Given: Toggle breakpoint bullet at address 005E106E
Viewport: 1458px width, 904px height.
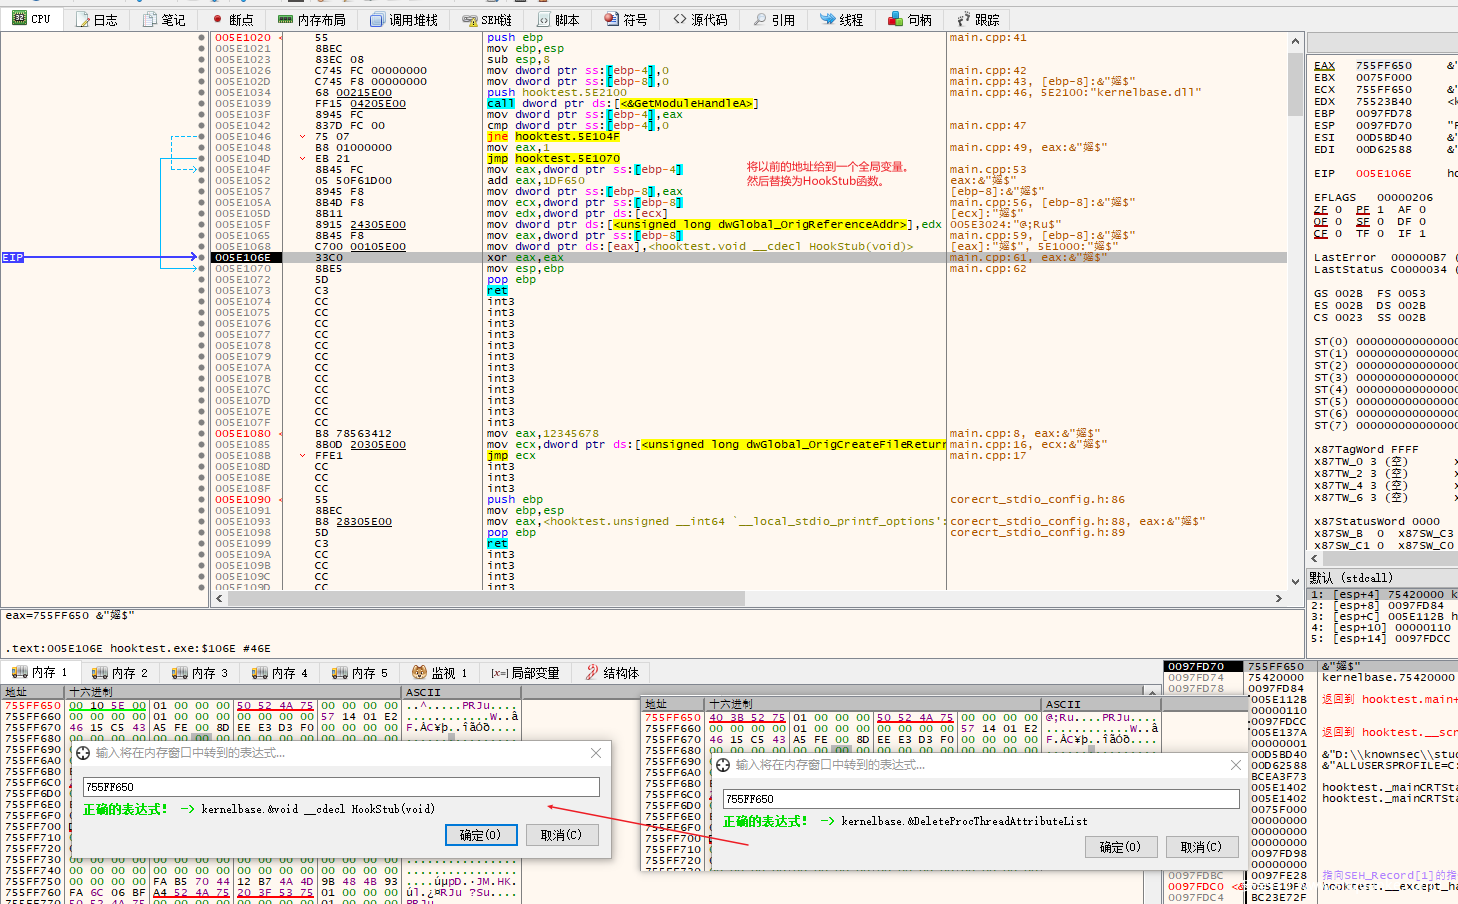Looking at the screenshot, I should tap(202, 257).
